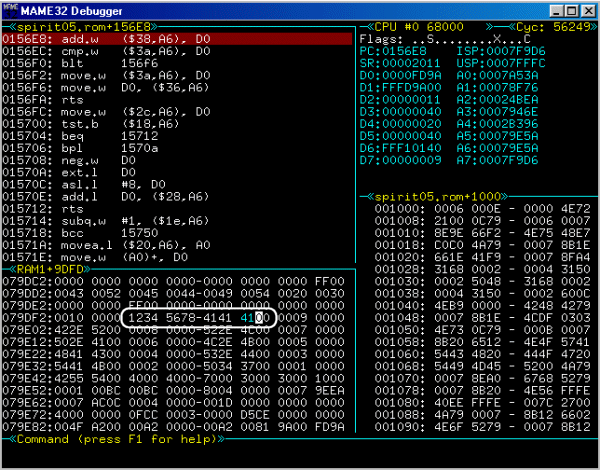The image size is (600, 470).
Task: Click the highlighted memory cursor byte in row 079DF2
Action: (257, 317)
